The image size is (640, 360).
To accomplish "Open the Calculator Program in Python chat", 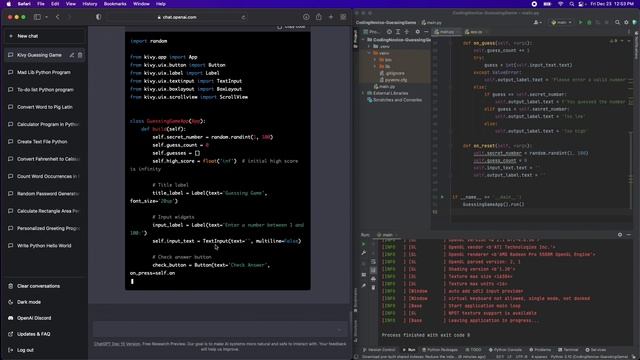I will click(x=45, y=124).
